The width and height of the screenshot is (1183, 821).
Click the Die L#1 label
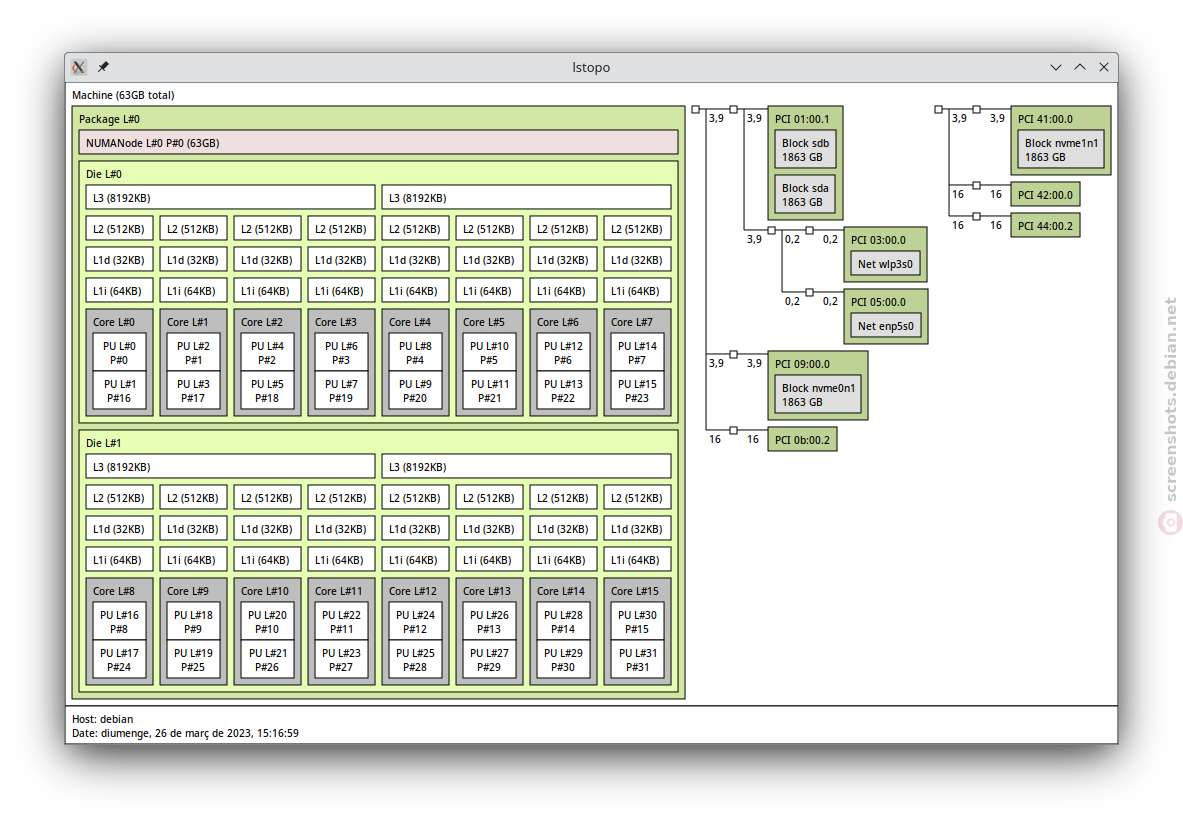tap(104, 443)
